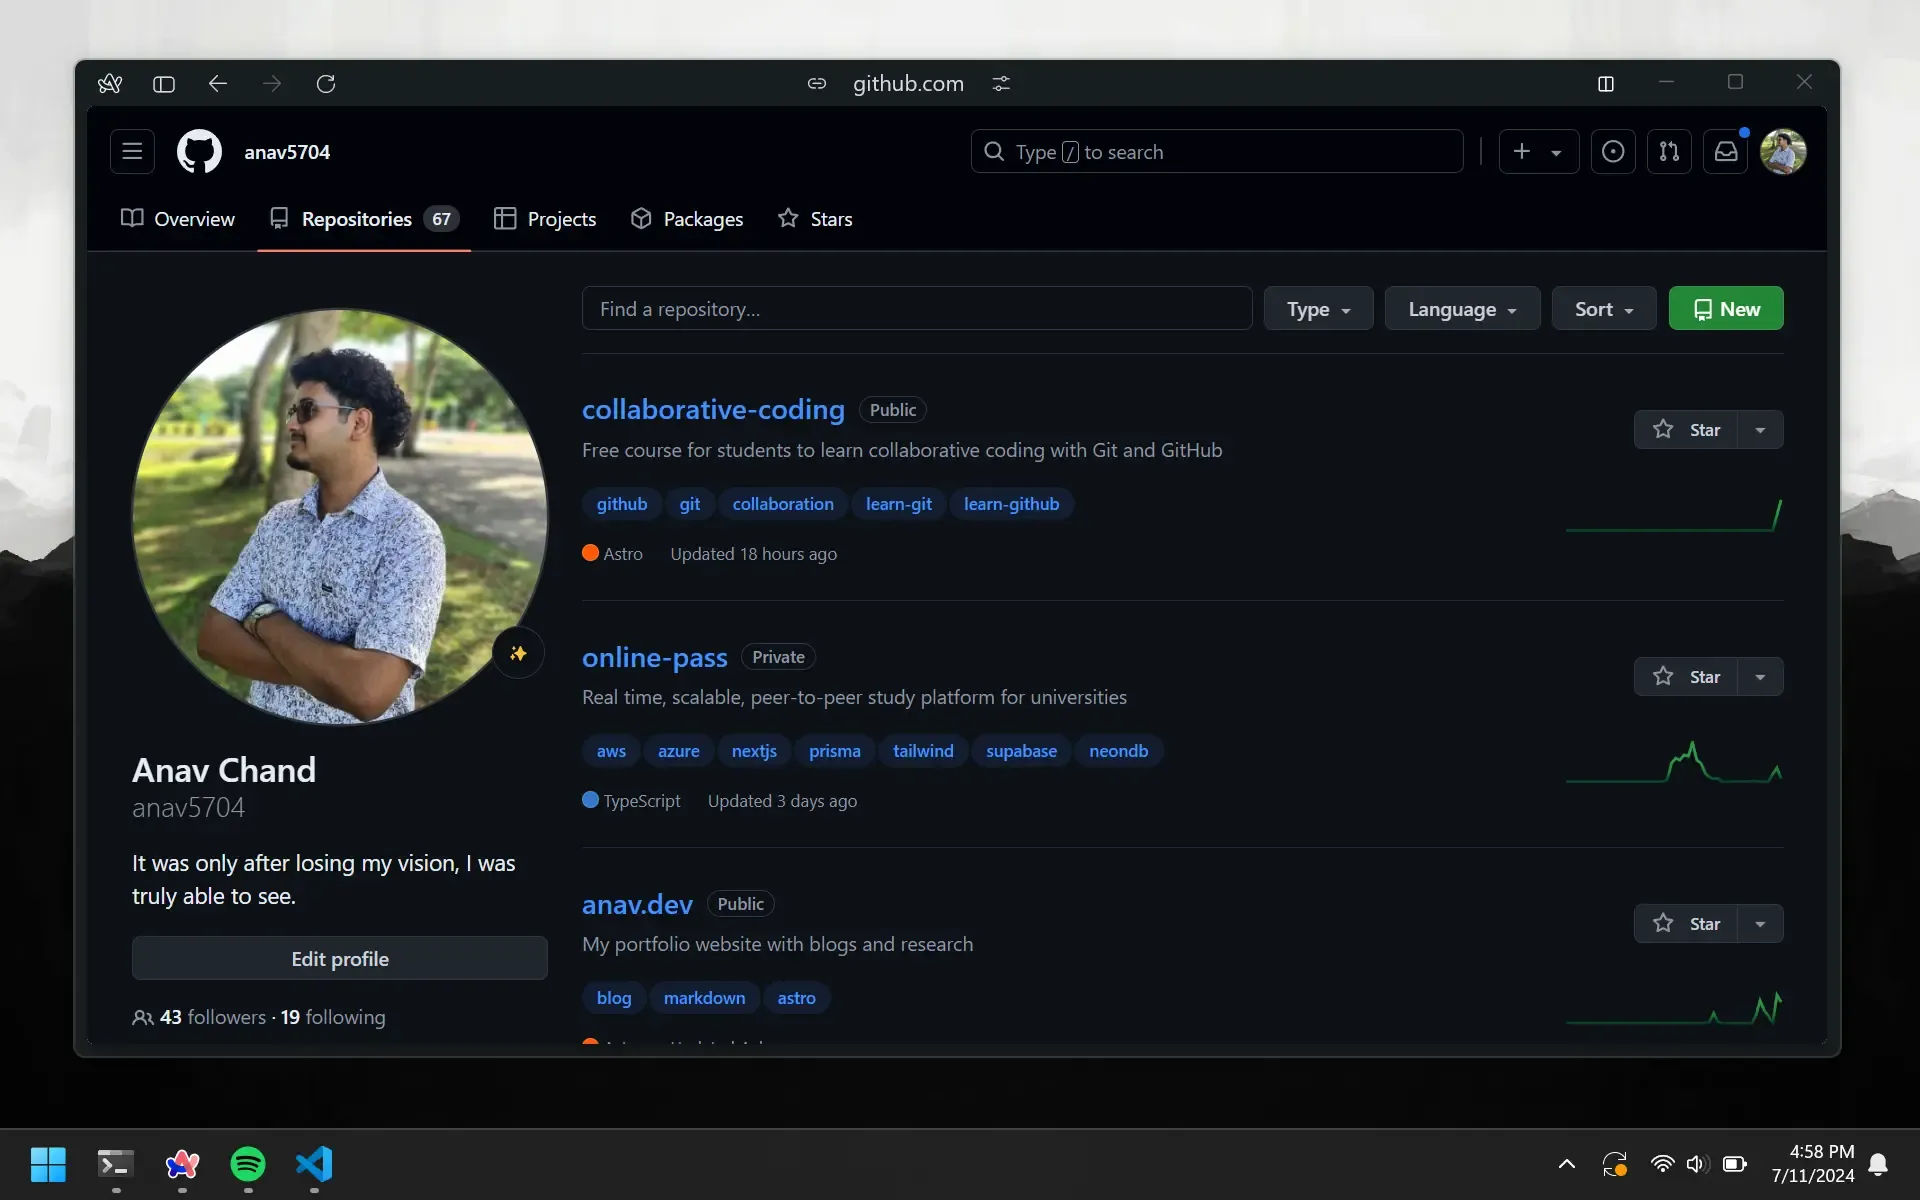Select the collaboration topic tag
Image resolution: width=1920 pixels, height=1200 pixels.
coord(783,504)
